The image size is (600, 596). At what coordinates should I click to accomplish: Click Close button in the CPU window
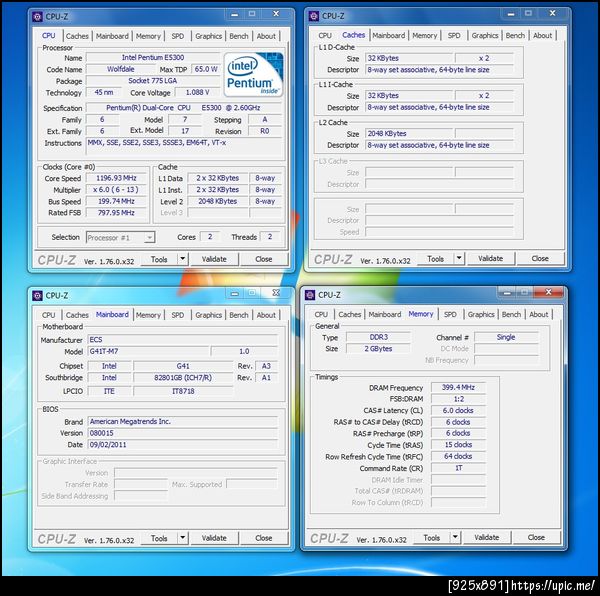pos(264,259)
